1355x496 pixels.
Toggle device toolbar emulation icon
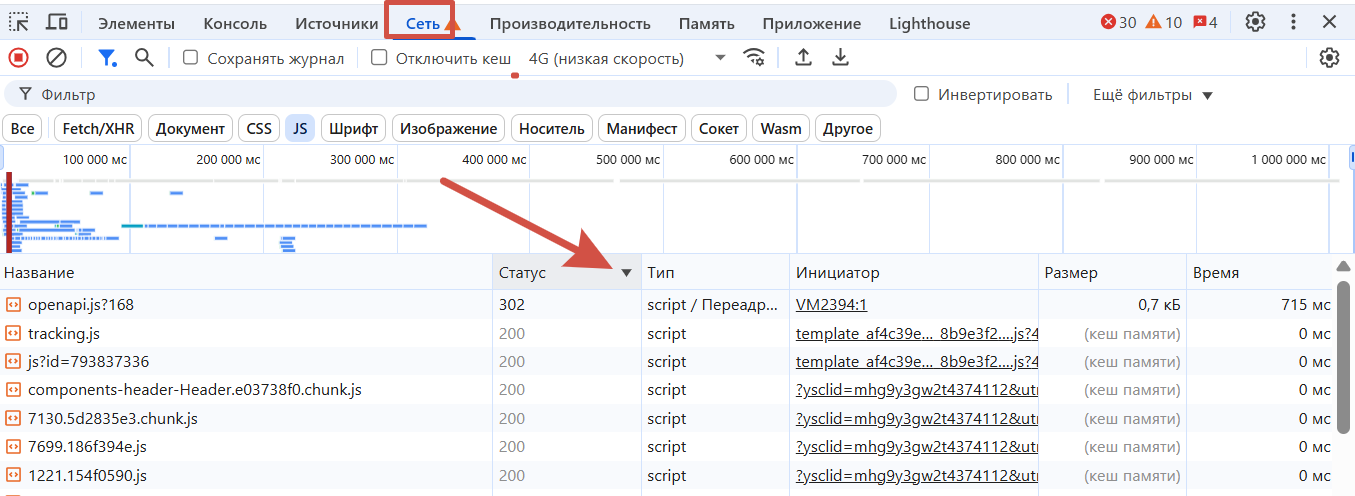[57, 22]
